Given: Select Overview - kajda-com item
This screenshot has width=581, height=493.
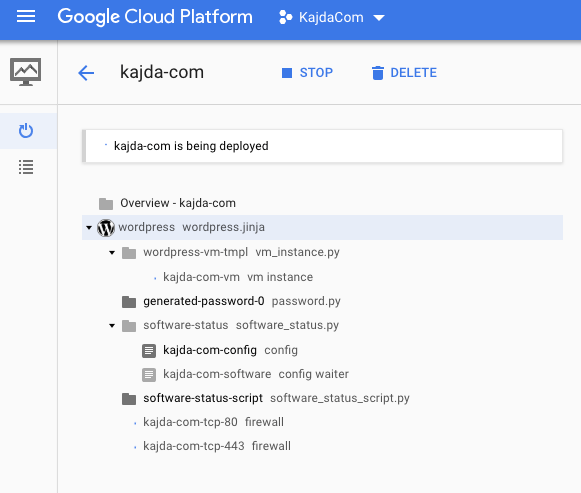Looking at the screenshot, I should tap(178, 203).
